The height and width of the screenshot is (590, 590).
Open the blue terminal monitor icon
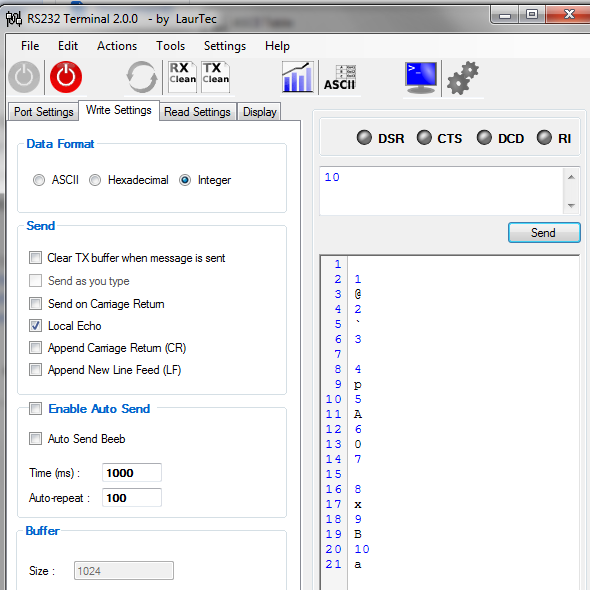click(x=421, y=78)
